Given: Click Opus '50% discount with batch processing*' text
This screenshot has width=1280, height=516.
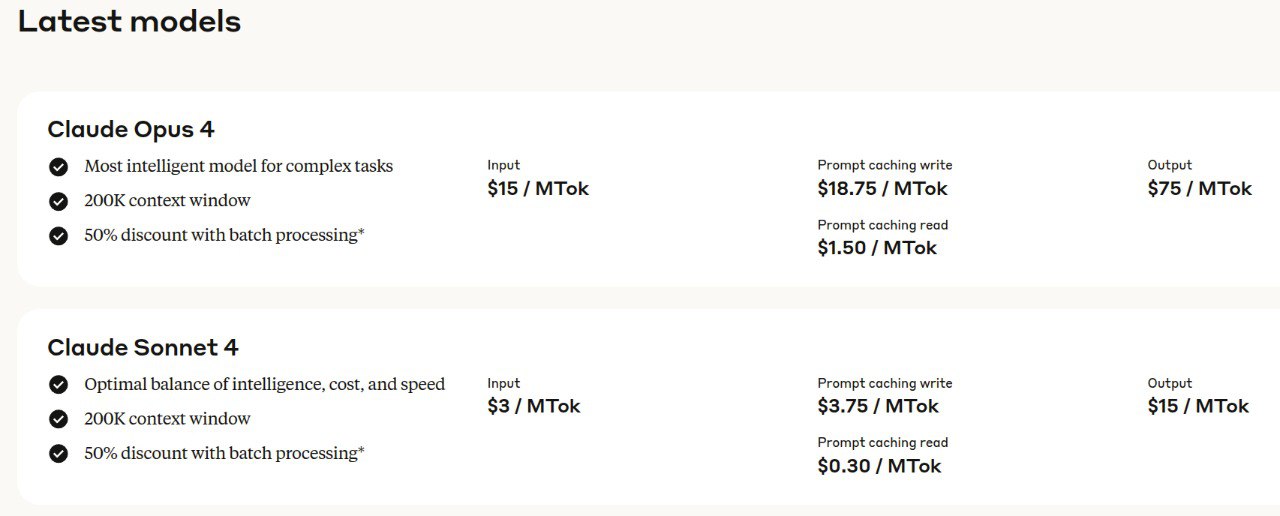Looking at the screenshot, I should click(x=224, y=235).
